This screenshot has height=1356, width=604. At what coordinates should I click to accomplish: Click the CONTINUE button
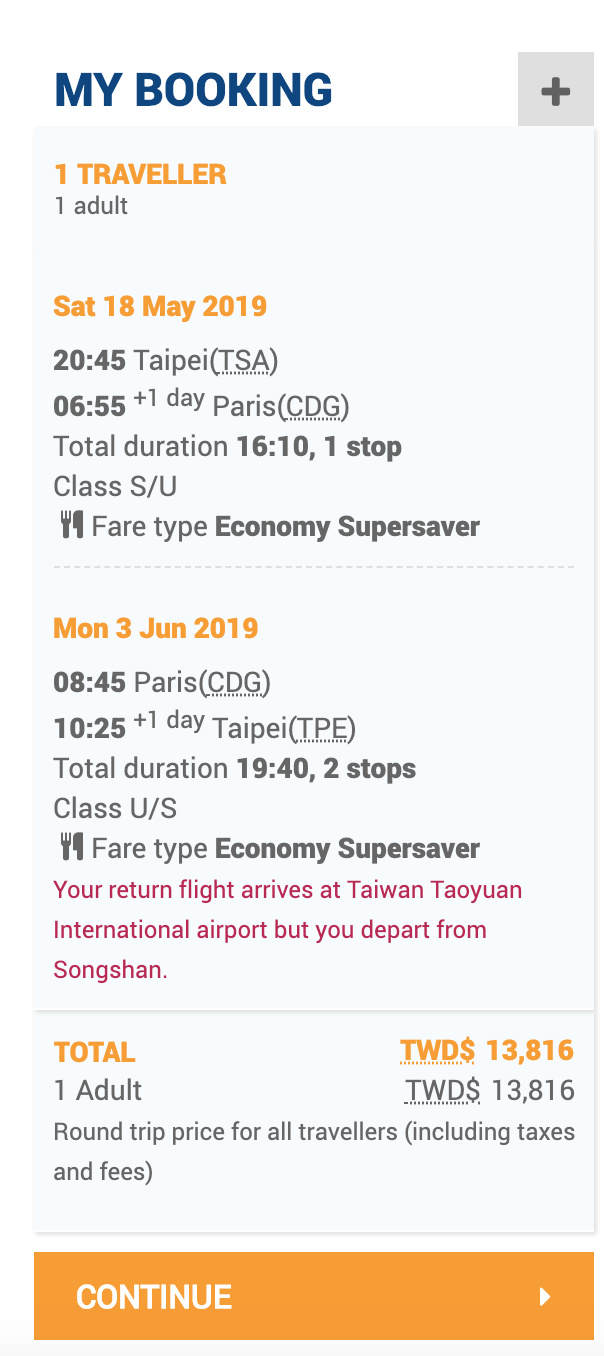[314, 1296]
